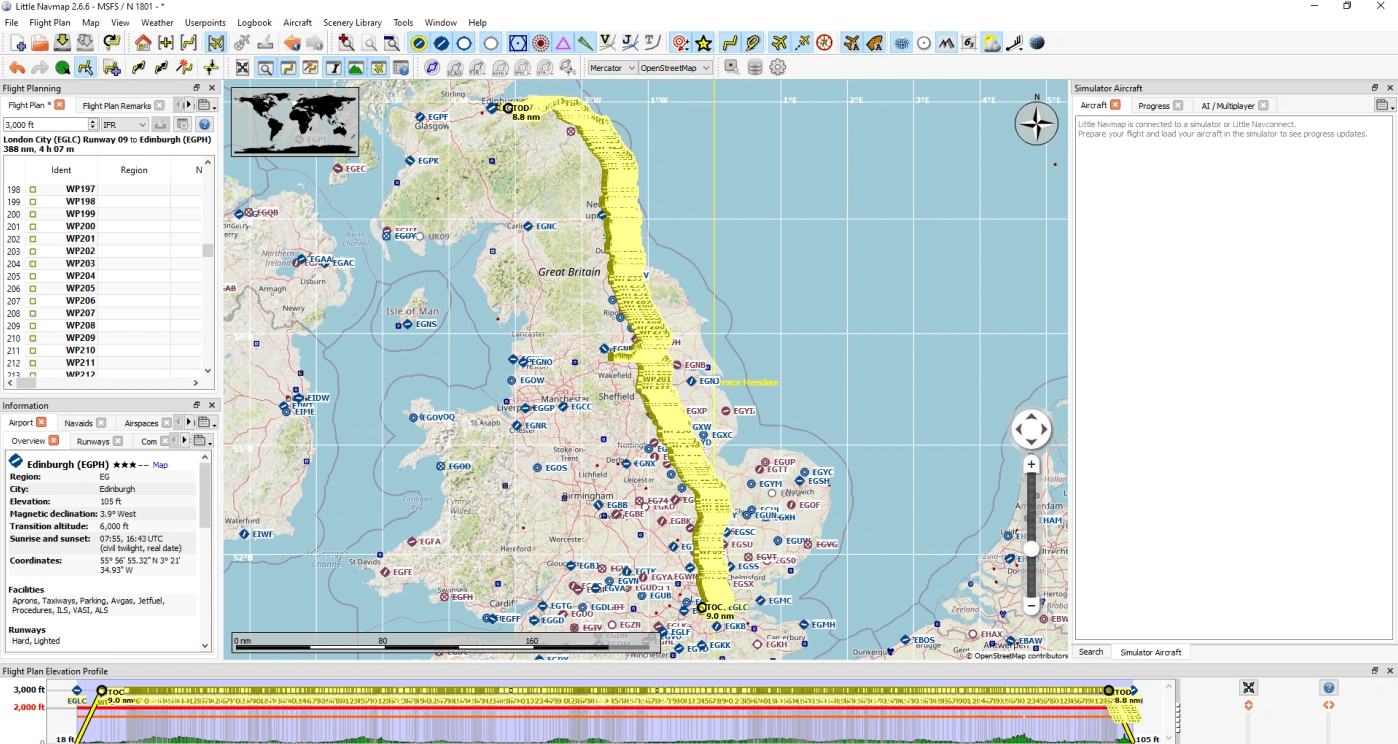
Task: Click the compass rose toolbar icon
Action: 824,43
